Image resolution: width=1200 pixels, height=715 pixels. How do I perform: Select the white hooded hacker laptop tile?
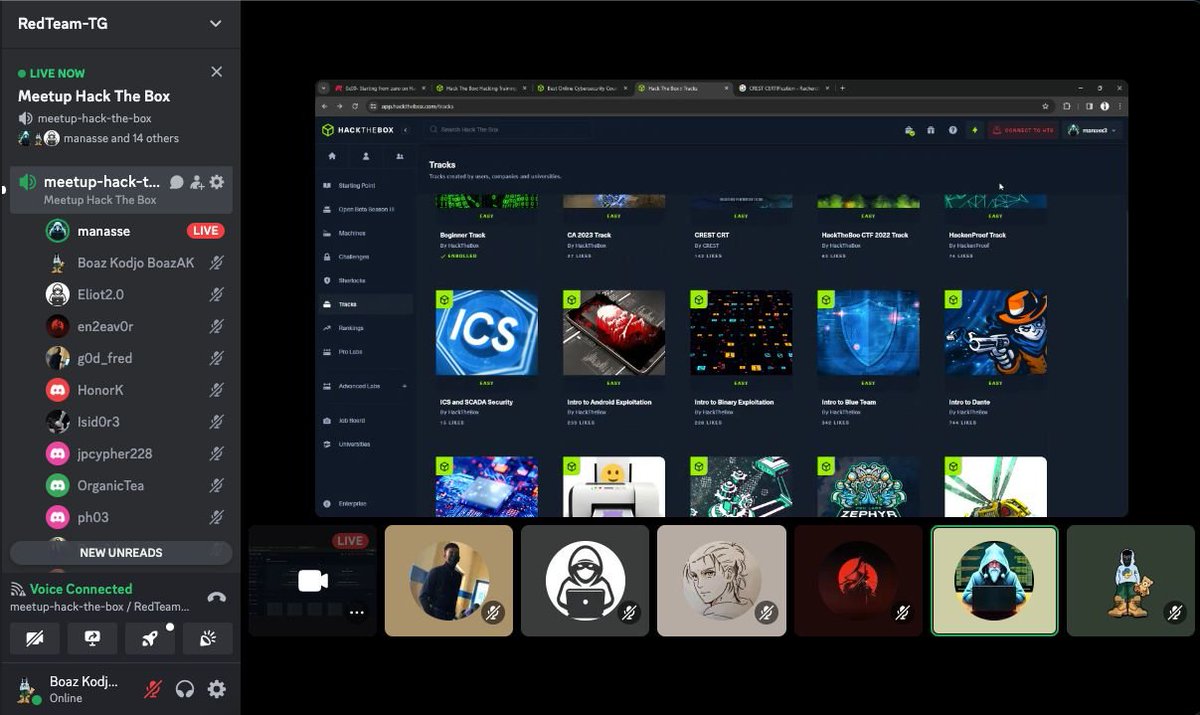(x=585, y=581)
